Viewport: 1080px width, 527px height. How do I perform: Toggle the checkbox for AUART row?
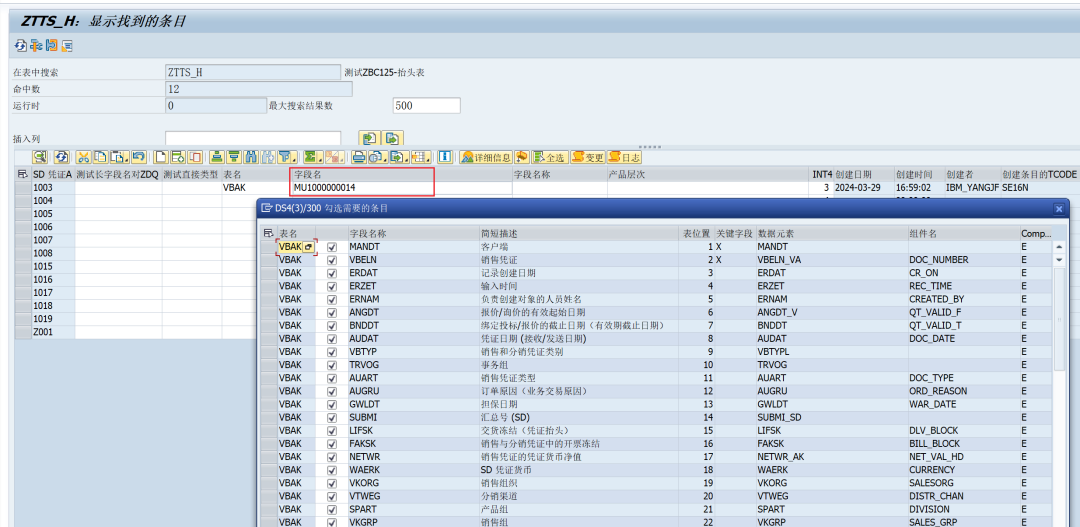[x=332, y=378]
